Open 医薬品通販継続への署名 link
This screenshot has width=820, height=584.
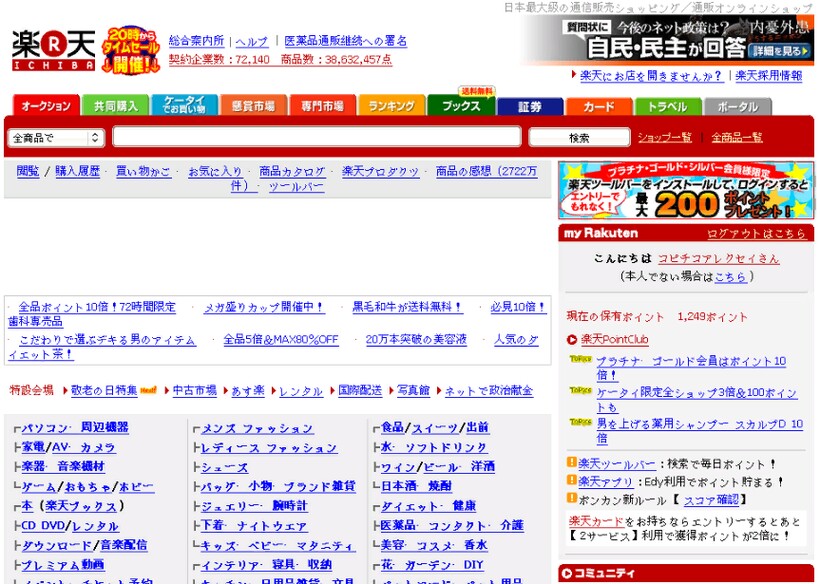tap(345, 41)
